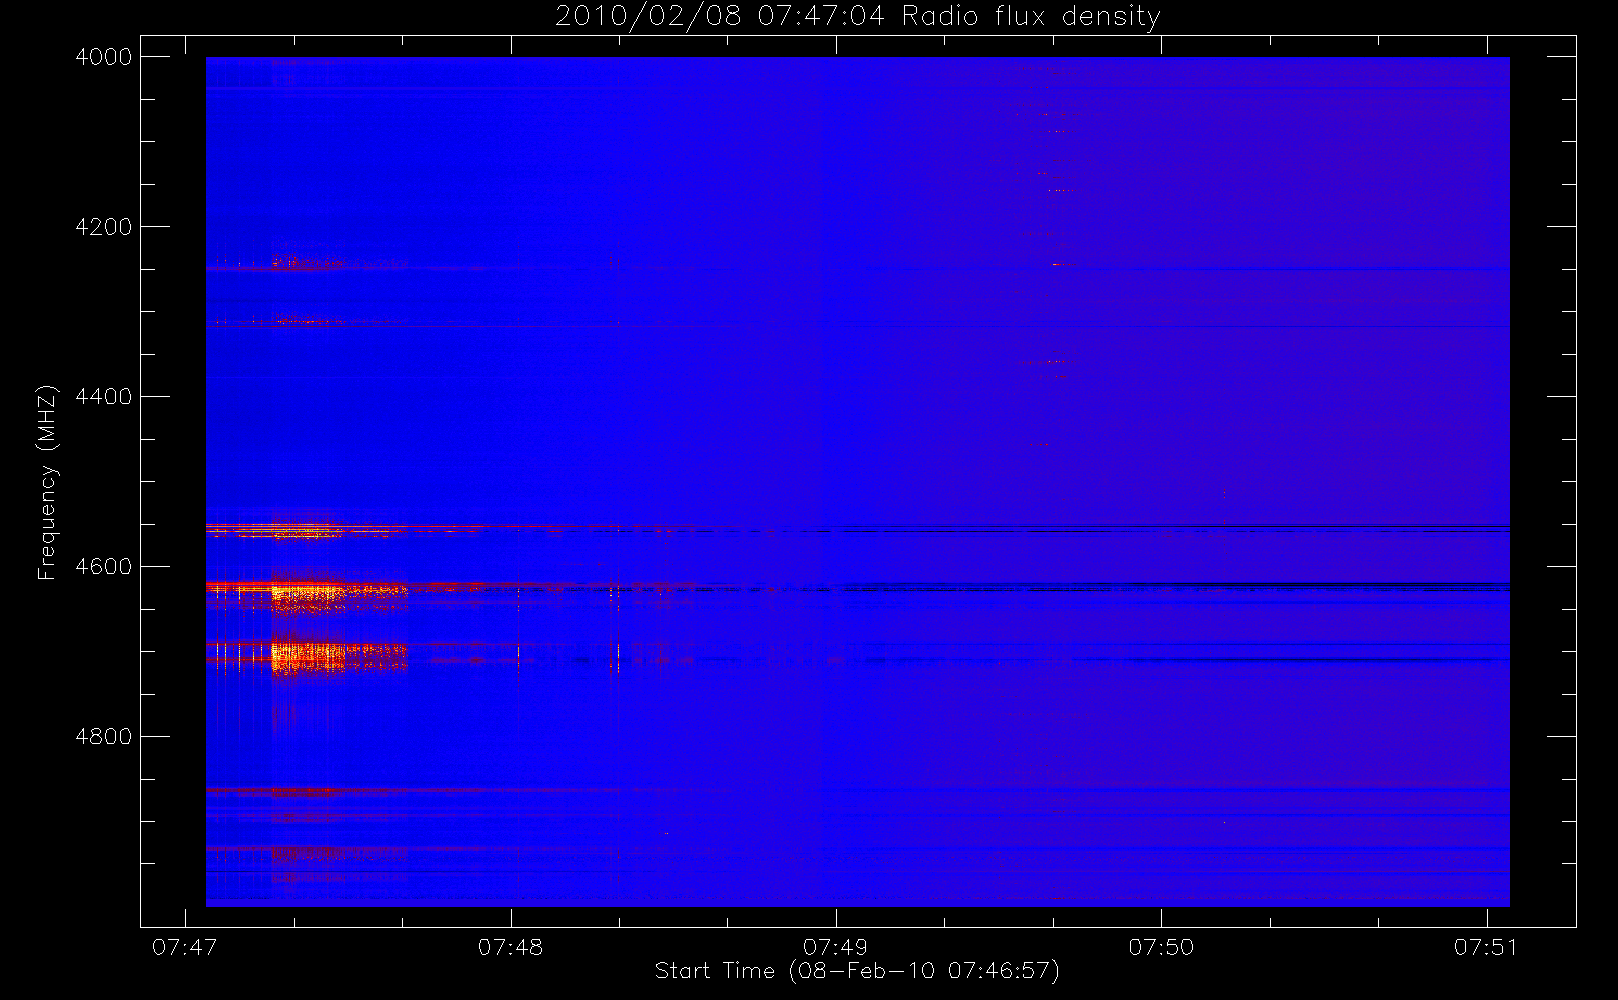Click the 07:50 time tick label
This screenshot has width=1618, height=1000.
pos(1161,947)
